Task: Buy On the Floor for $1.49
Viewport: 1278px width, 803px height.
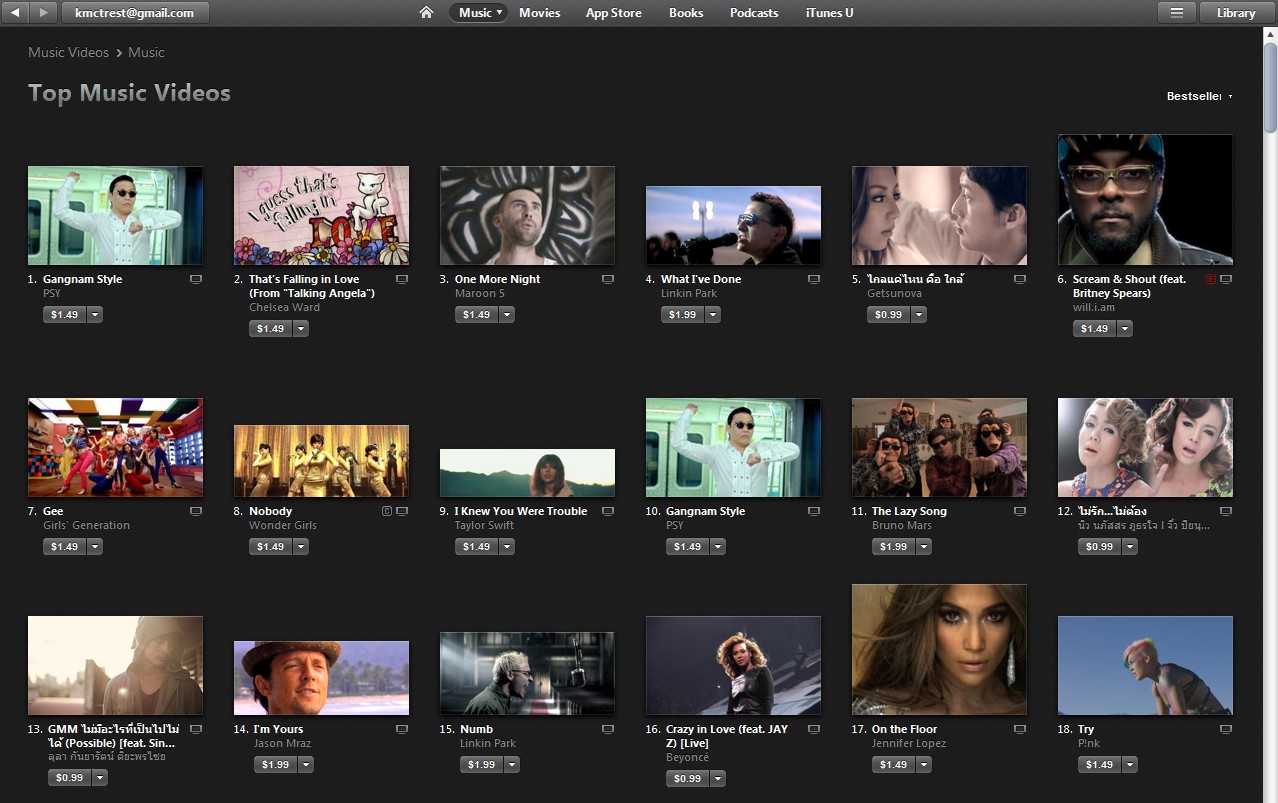Action: point(894,765)
